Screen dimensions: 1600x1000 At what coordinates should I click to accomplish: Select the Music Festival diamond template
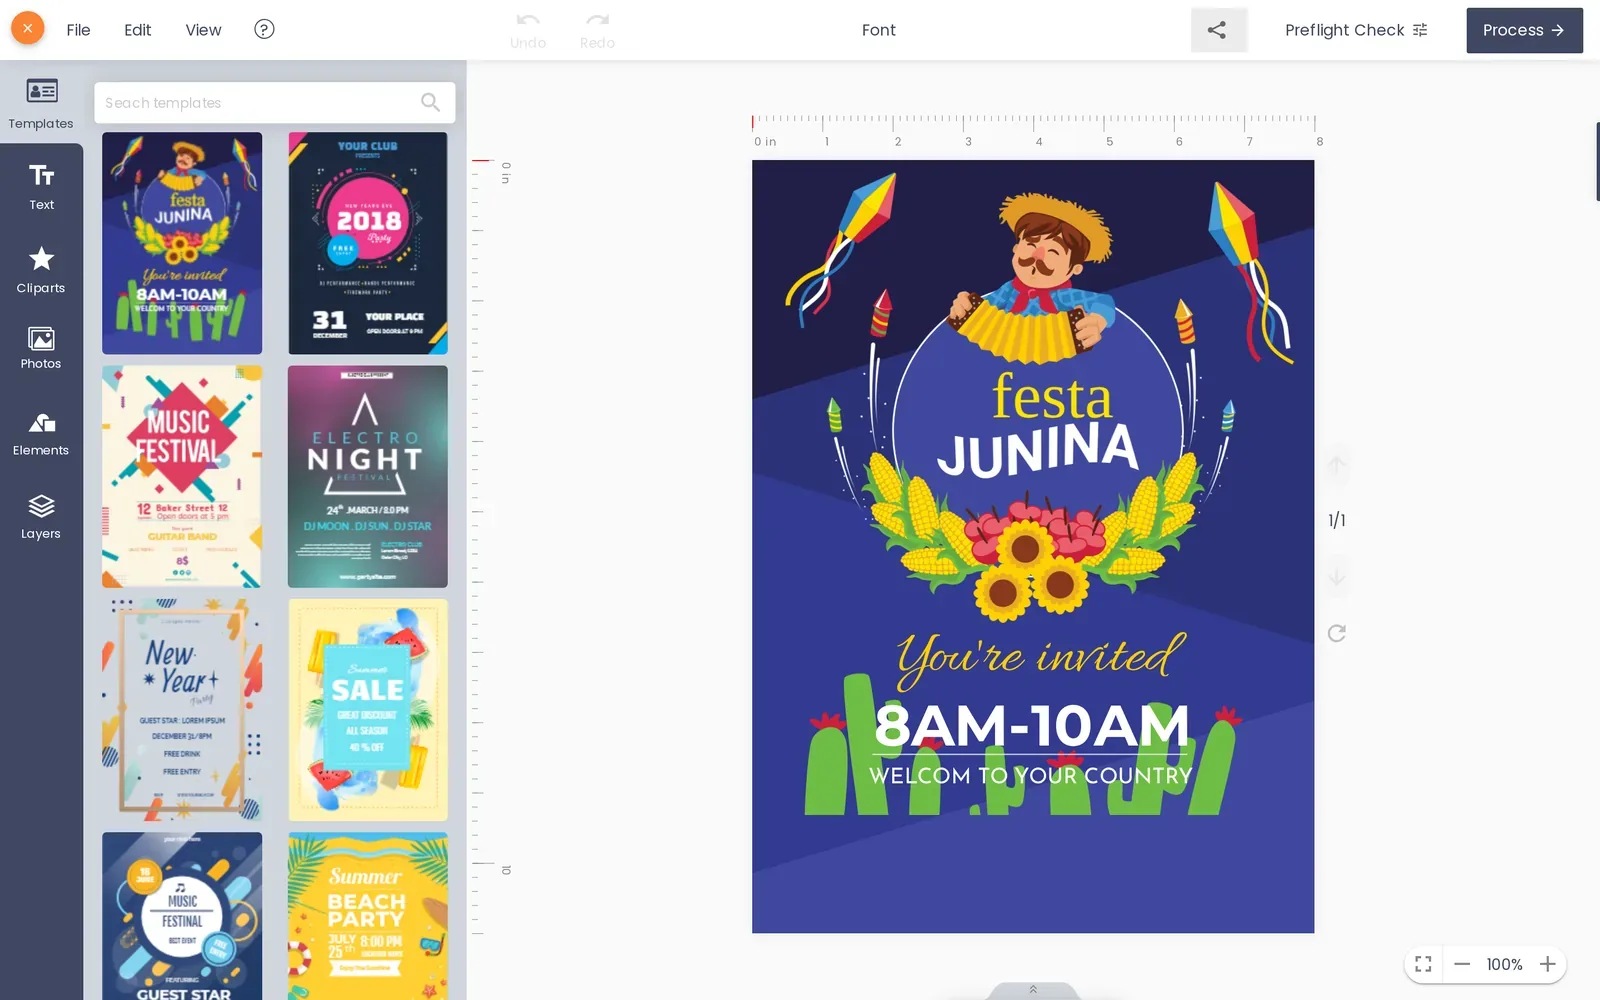point(182,476)
